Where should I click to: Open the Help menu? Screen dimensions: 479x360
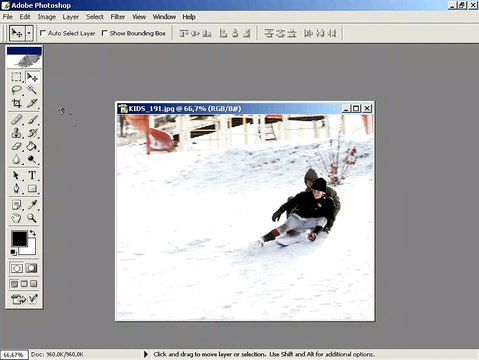click(x=189, y=17)
